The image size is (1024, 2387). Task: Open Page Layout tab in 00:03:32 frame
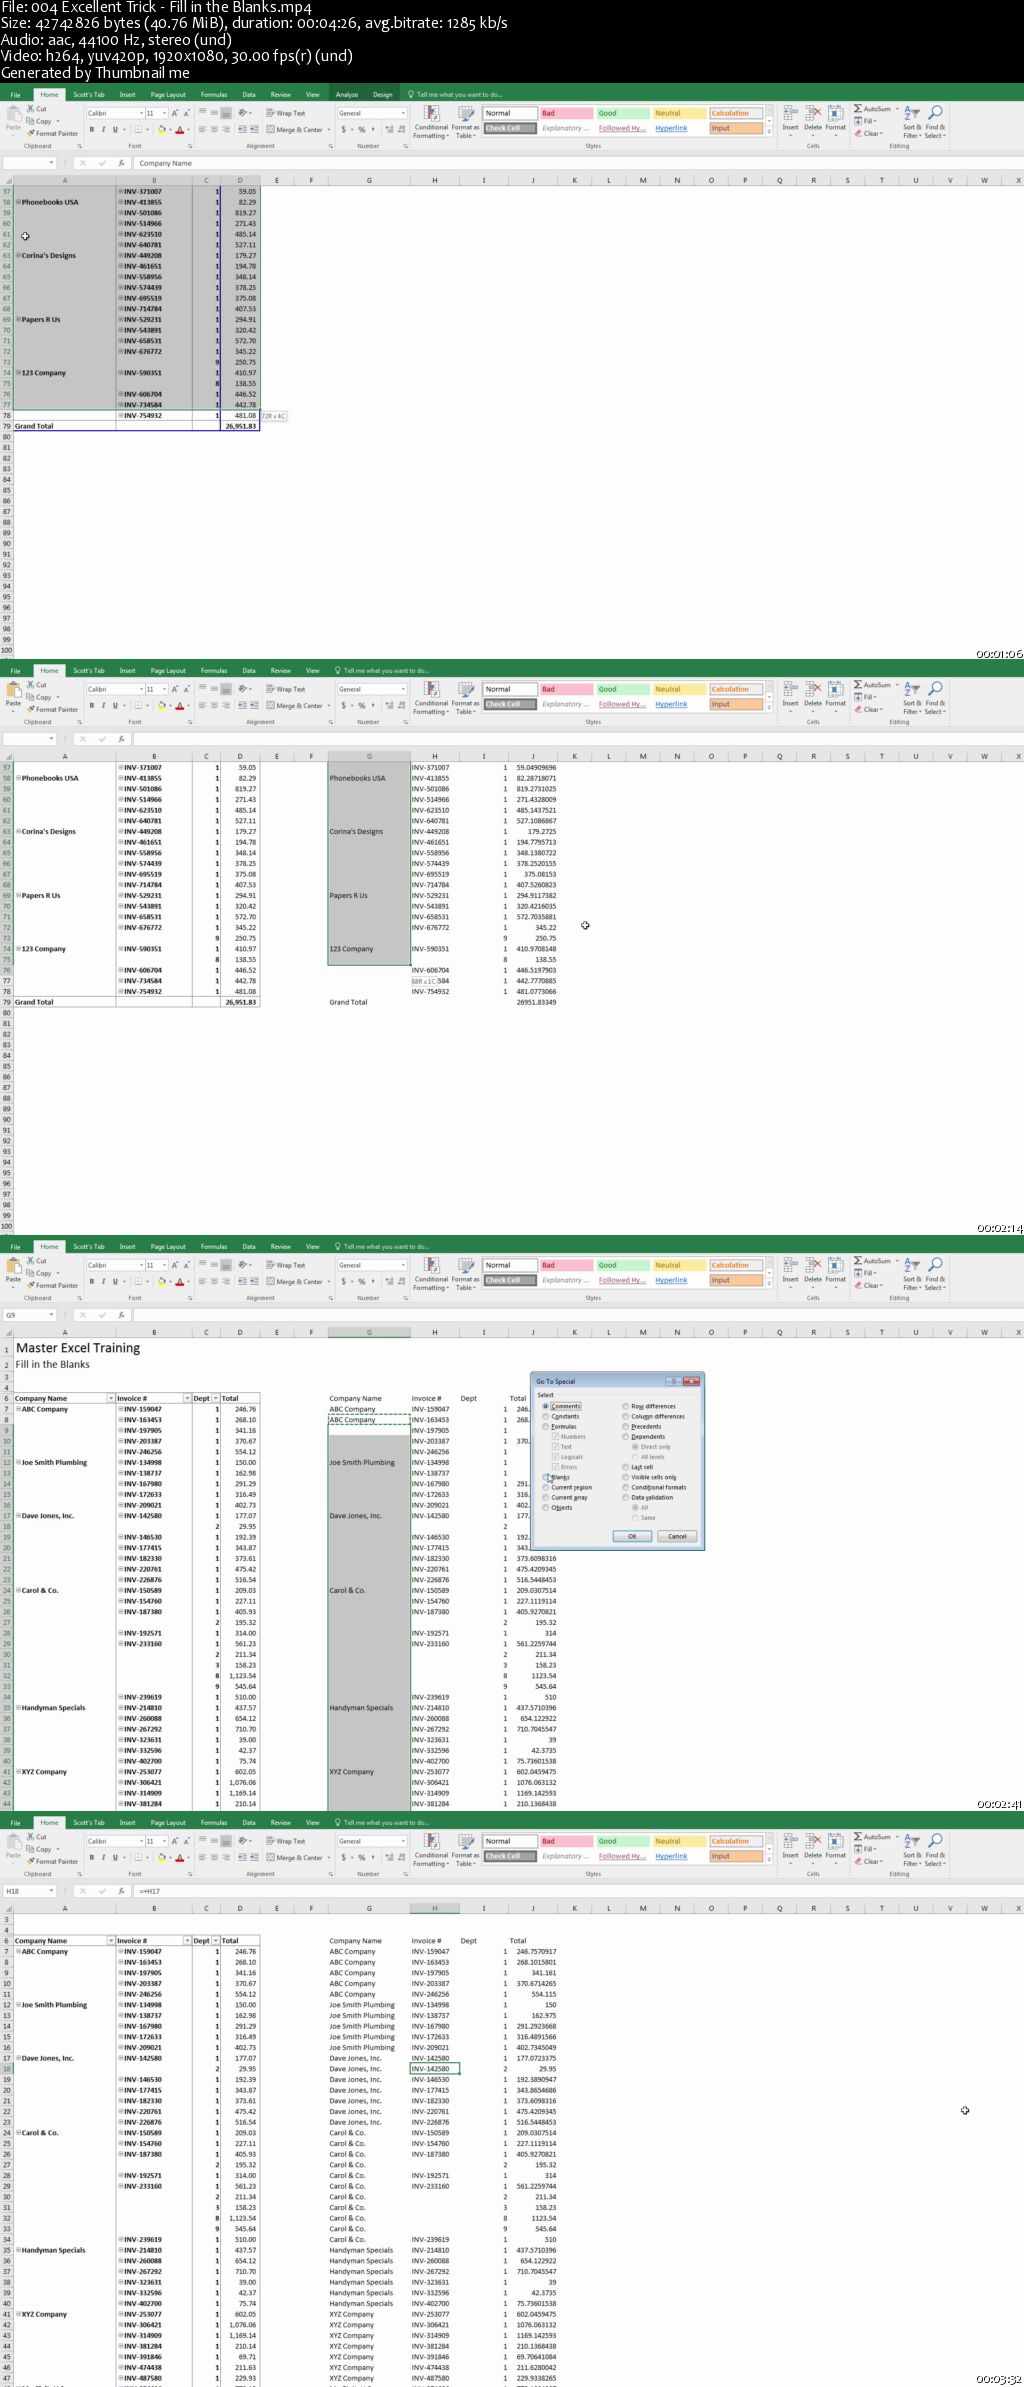pos(168,1823)
